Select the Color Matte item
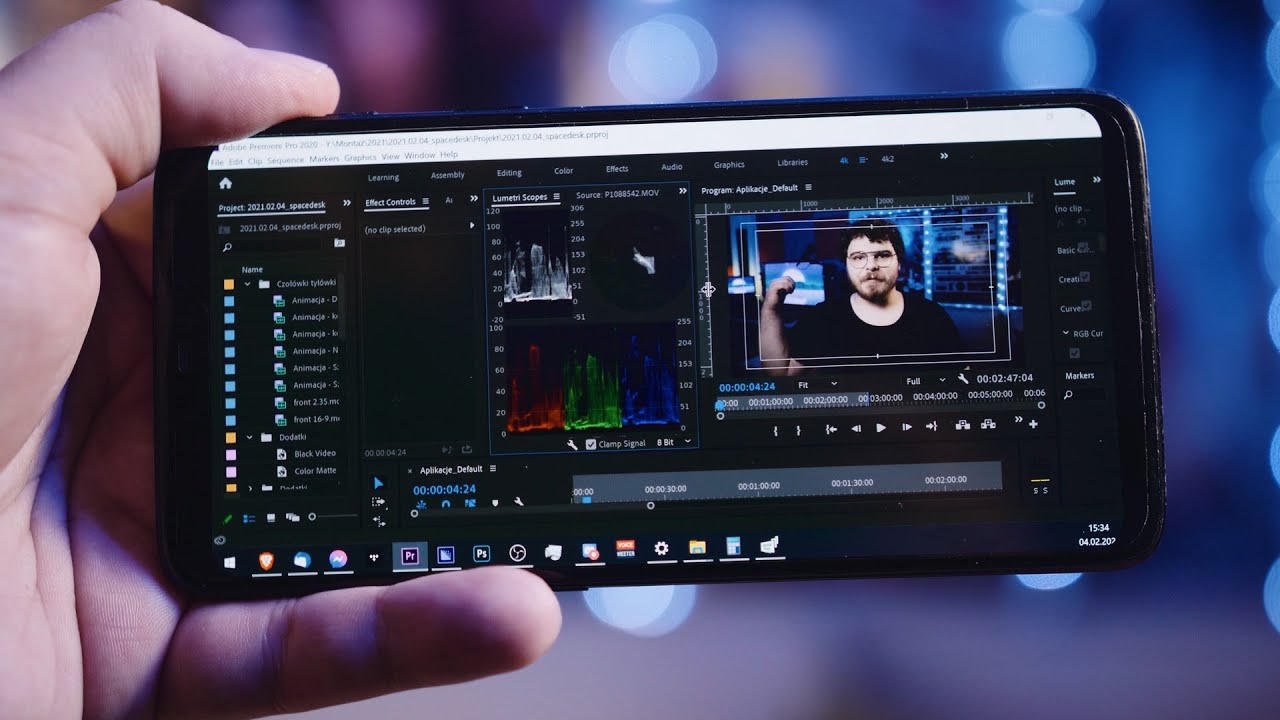Viewport: 1280px width, 720px height. point(315,471)
